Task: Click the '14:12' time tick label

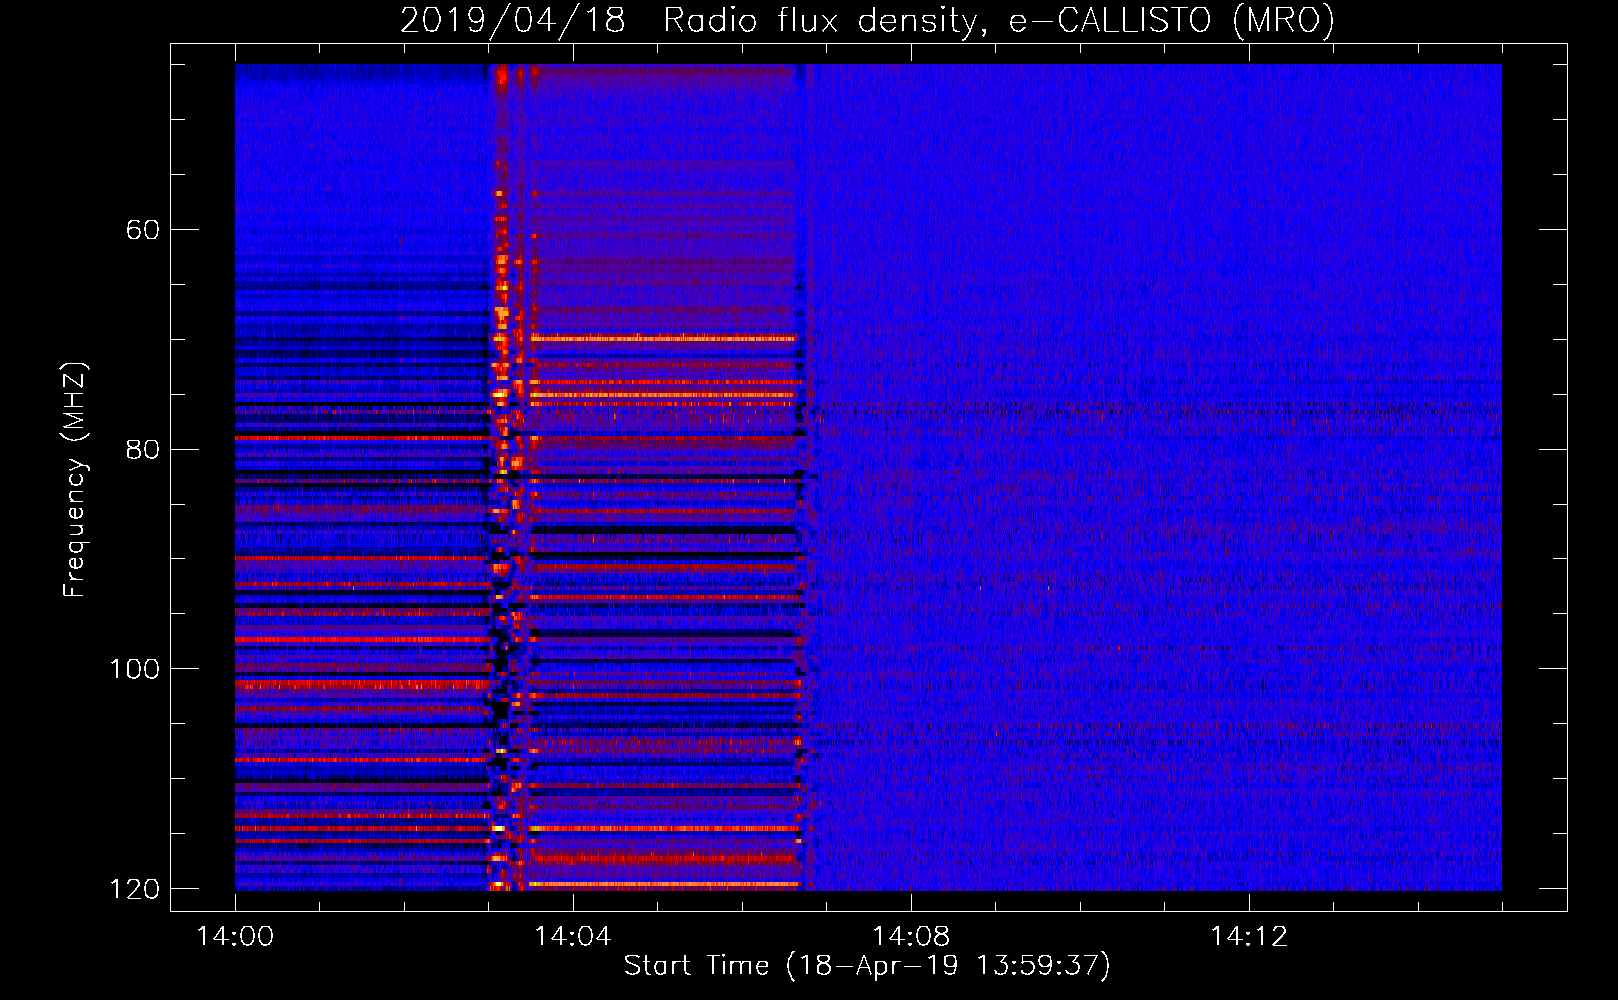Action: 1249,936
